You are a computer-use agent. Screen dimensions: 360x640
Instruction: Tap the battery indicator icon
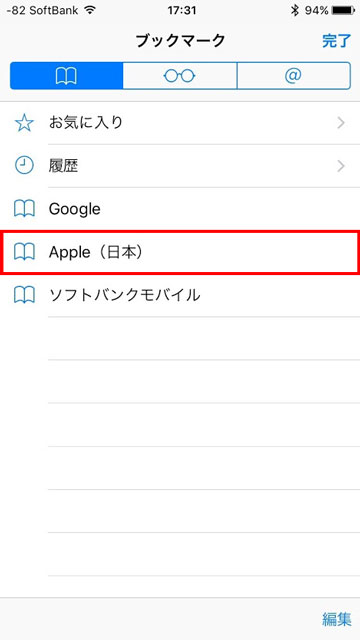tap(343, 10)
